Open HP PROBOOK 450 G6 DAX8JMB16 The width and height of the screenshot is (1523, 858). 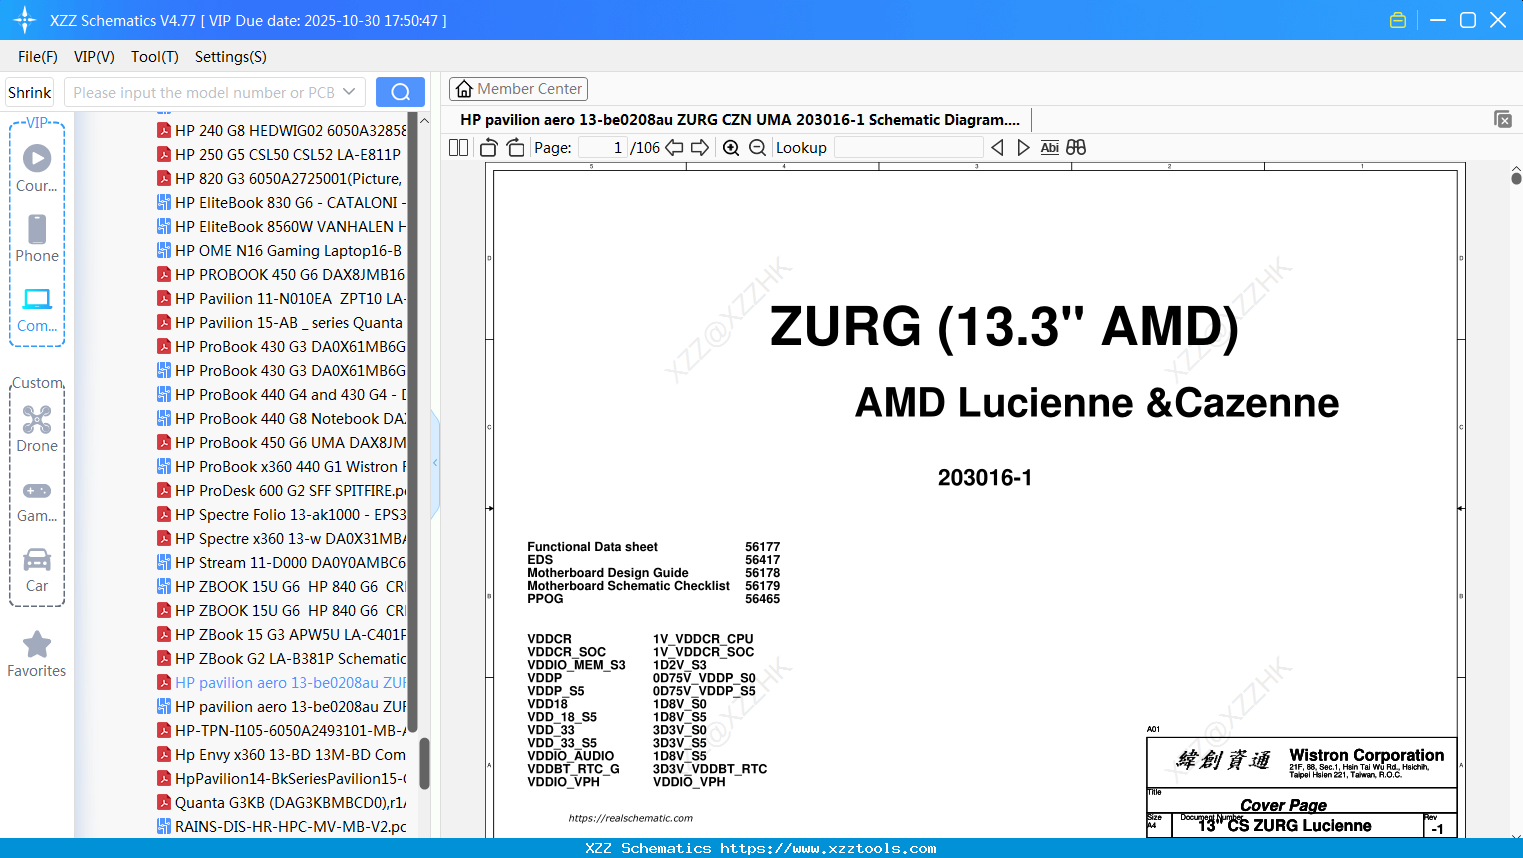pos(282,274)
